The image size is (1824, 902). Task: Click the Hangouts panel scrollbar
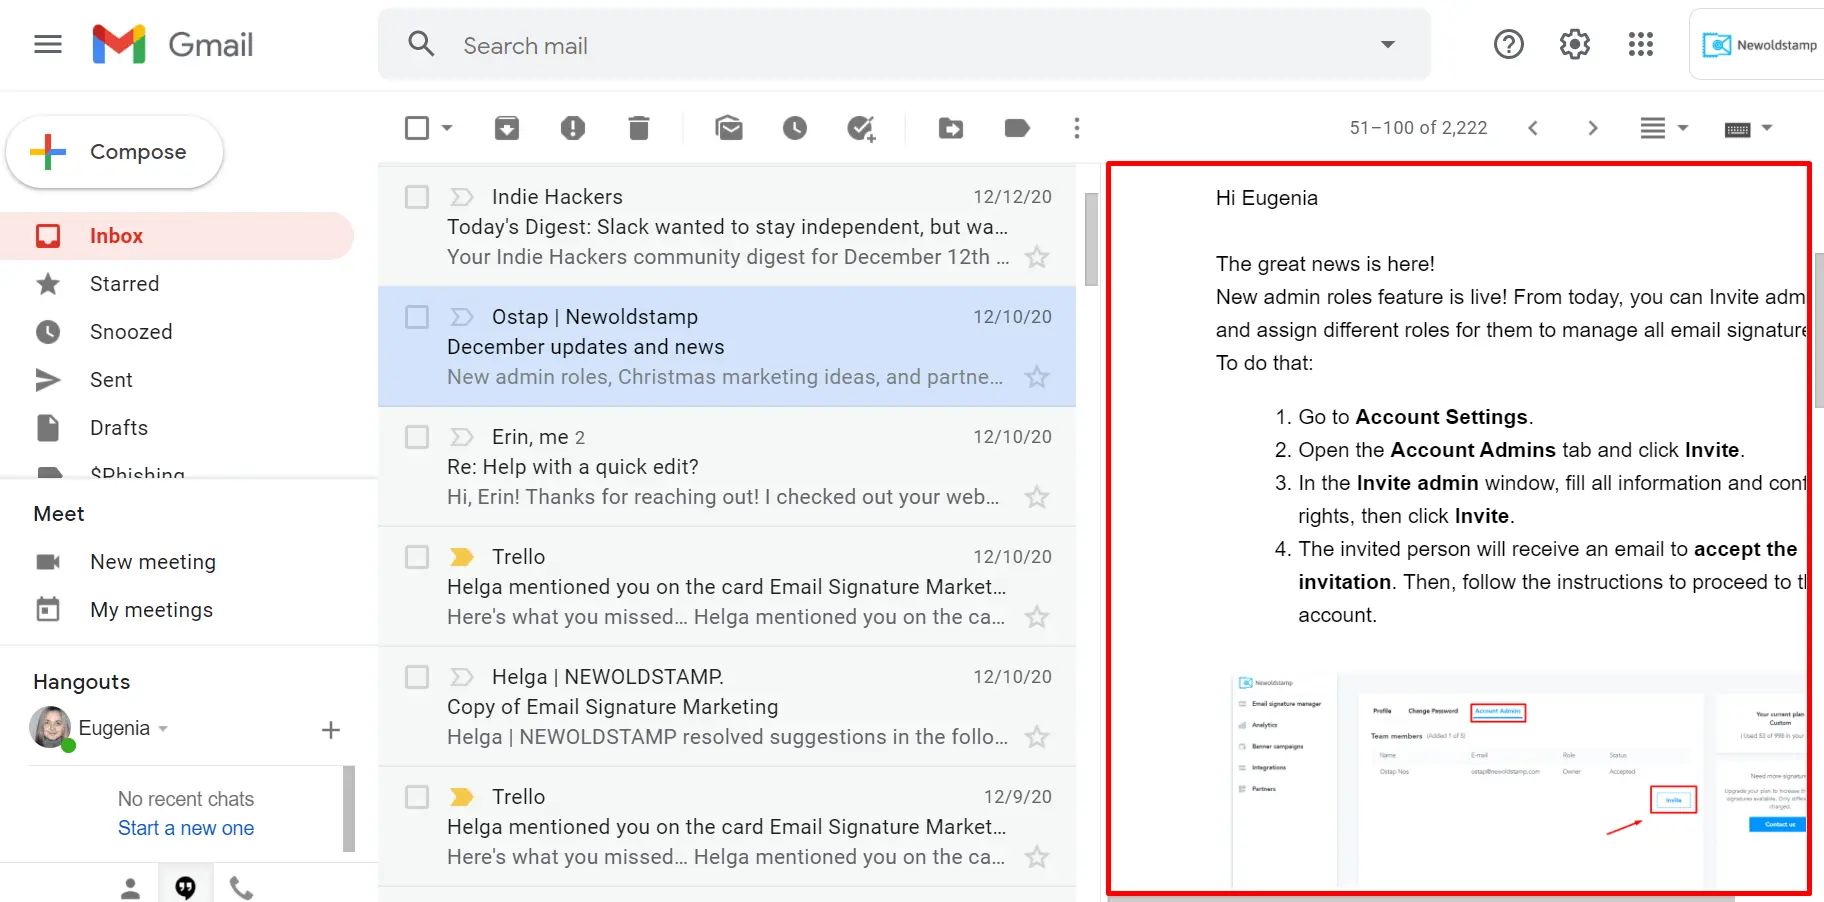(349, 808)
